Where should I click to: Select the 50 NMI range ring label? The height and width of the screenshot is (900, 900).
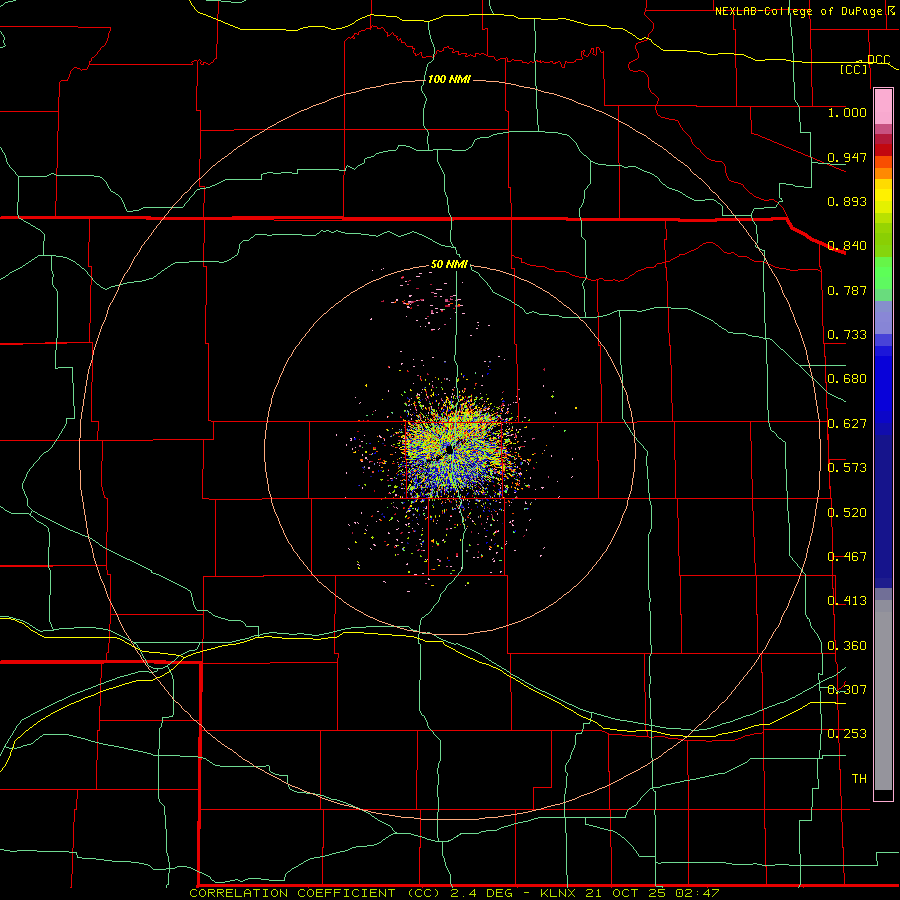pyautogui.click(x=449, y=264)
